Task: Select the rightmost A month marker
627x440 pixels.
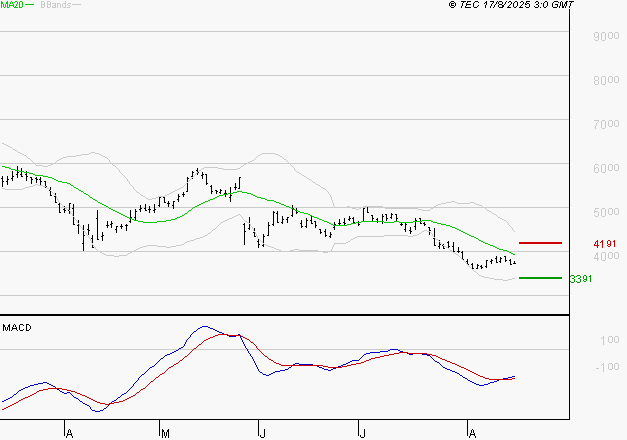Action: [x=470, y=433]
